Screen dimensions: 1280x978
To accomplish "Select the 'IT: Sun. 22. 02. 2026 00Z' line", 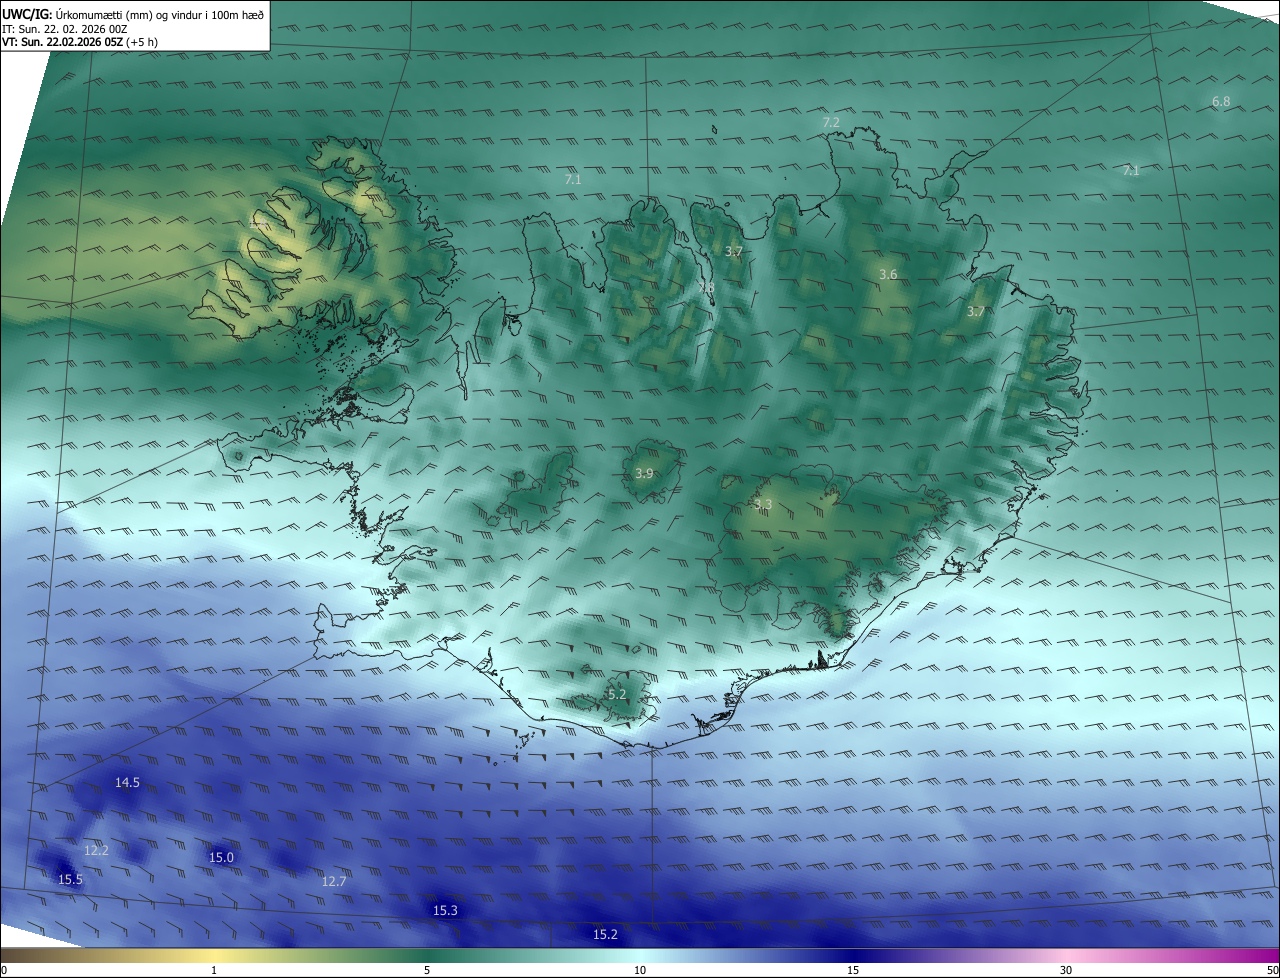I will (x=65, y=29).
